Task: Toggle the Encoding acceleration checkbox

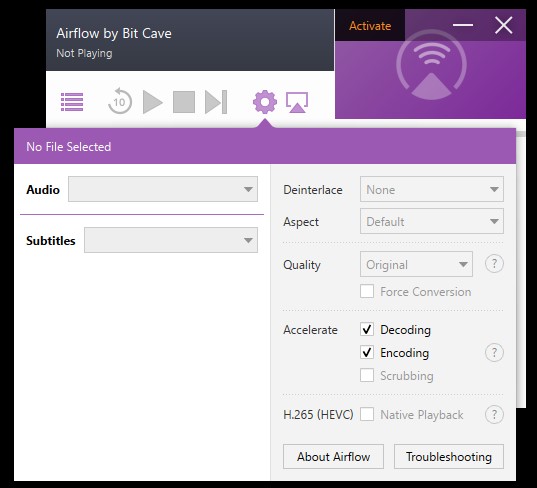Action: (367, 352)
